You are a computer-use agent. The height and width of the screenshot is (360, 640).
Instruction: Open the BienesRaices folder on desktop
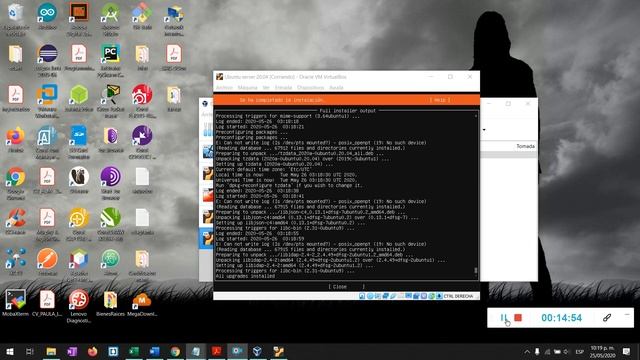(111, 303)
